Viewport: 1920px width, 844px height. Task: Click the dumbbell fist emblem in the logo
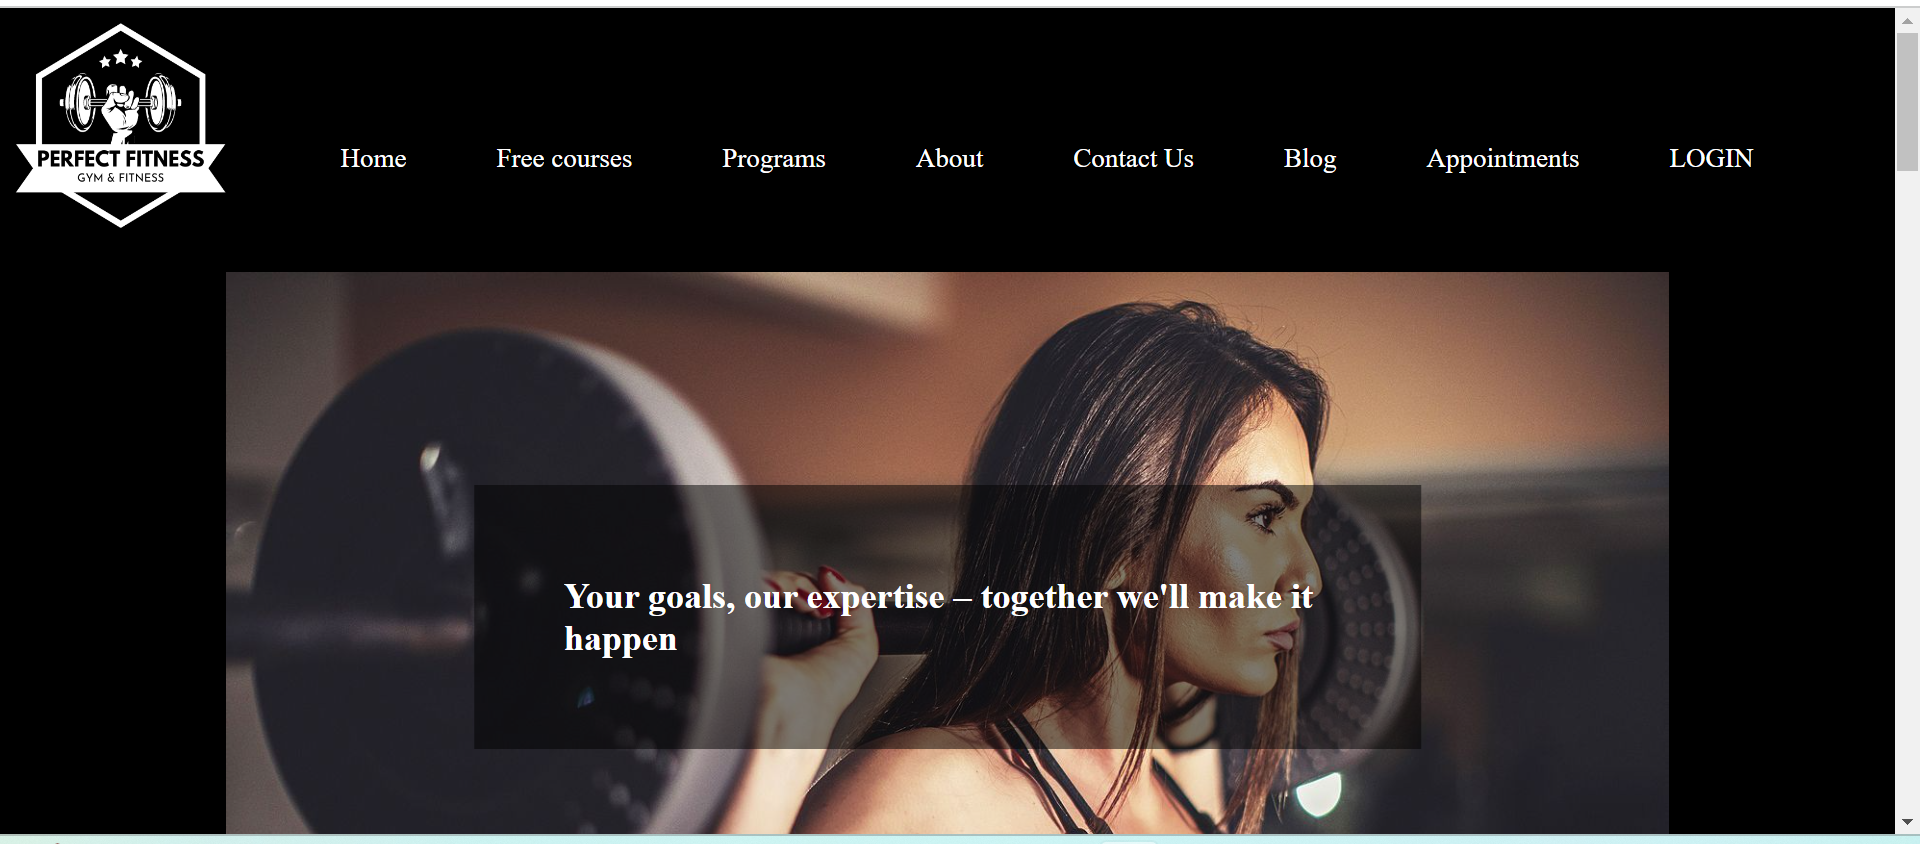[x=120, y=106]
